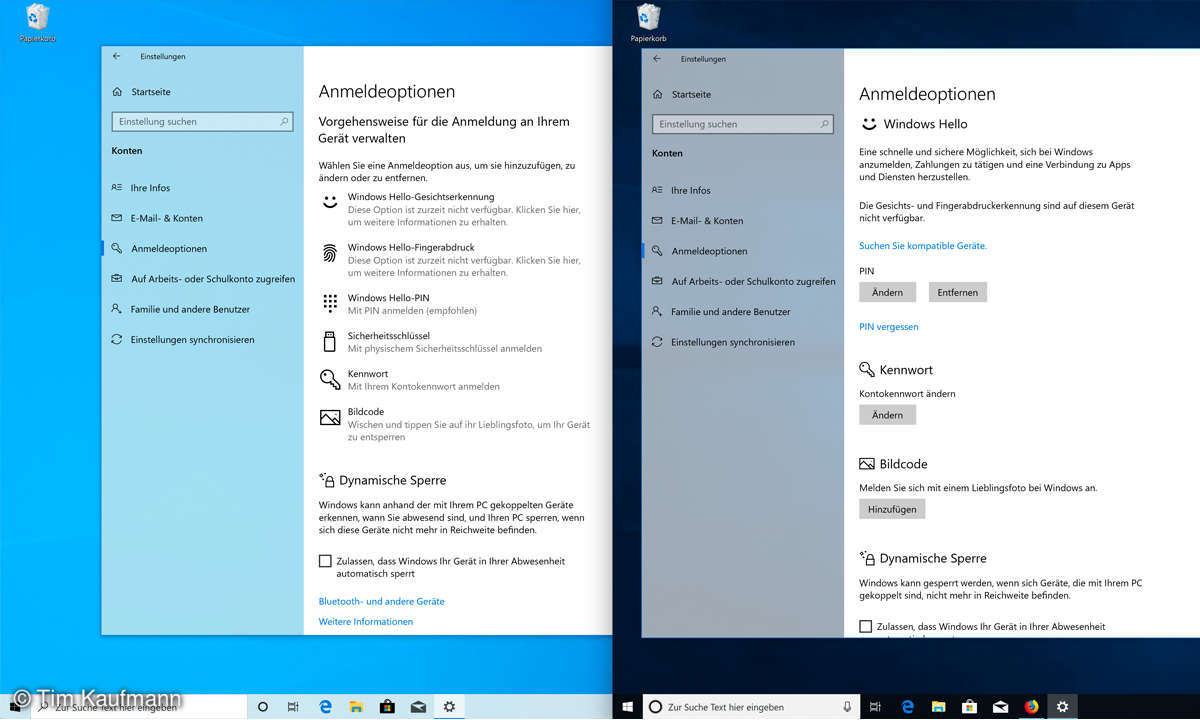Open Task View on the light taskbar
Image resolution: width=1200 pixels, height=720 pixels.
click(x=293, y=707)
